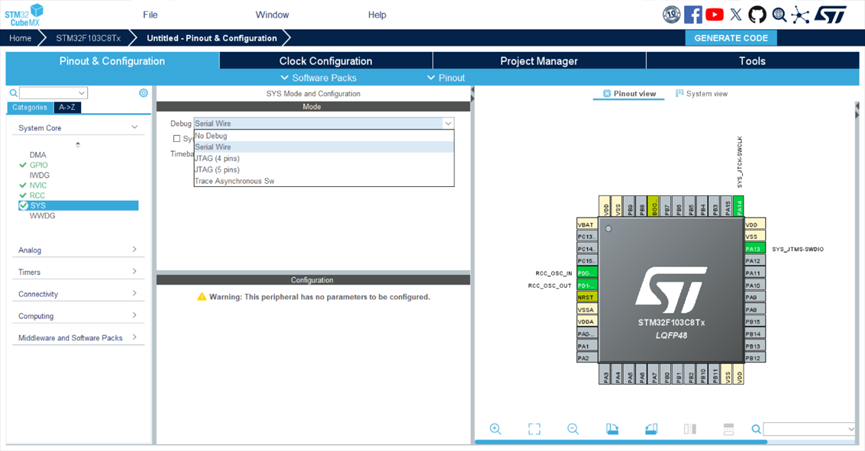Viewport: 865px width, 451px height.
Task: Click the pin search magnifier icon
Action: click(756, 429)
